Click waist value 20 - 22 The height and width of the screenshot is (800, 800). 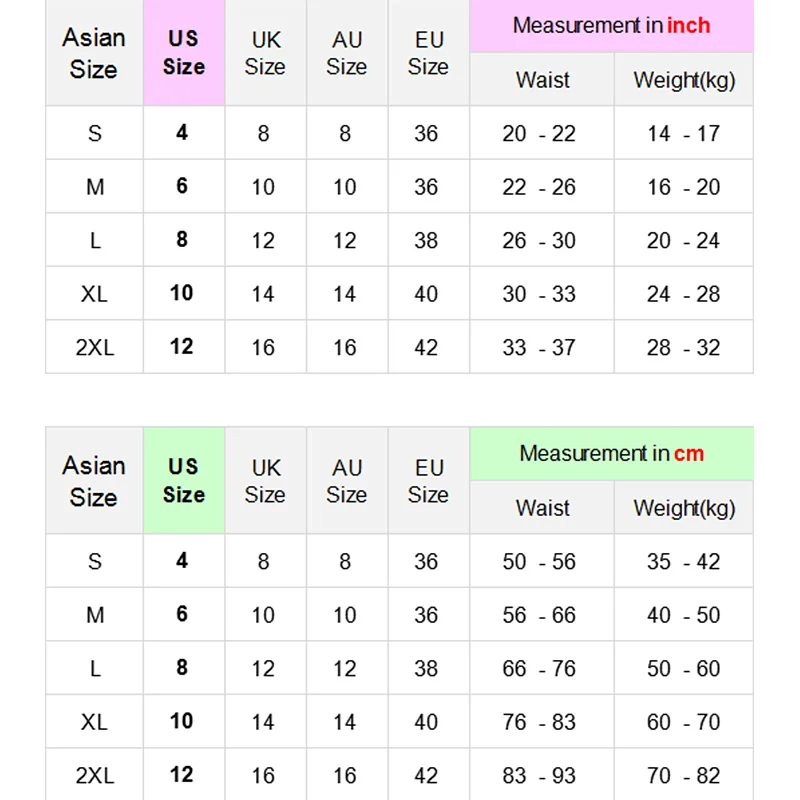point(540,134)
